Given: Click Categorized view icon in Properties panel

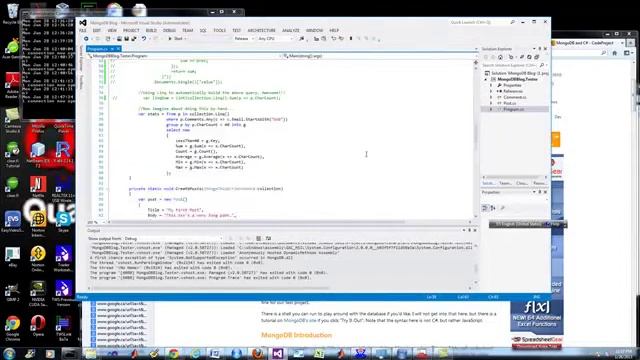Looking at the screenshot, I should pos(485,208).
